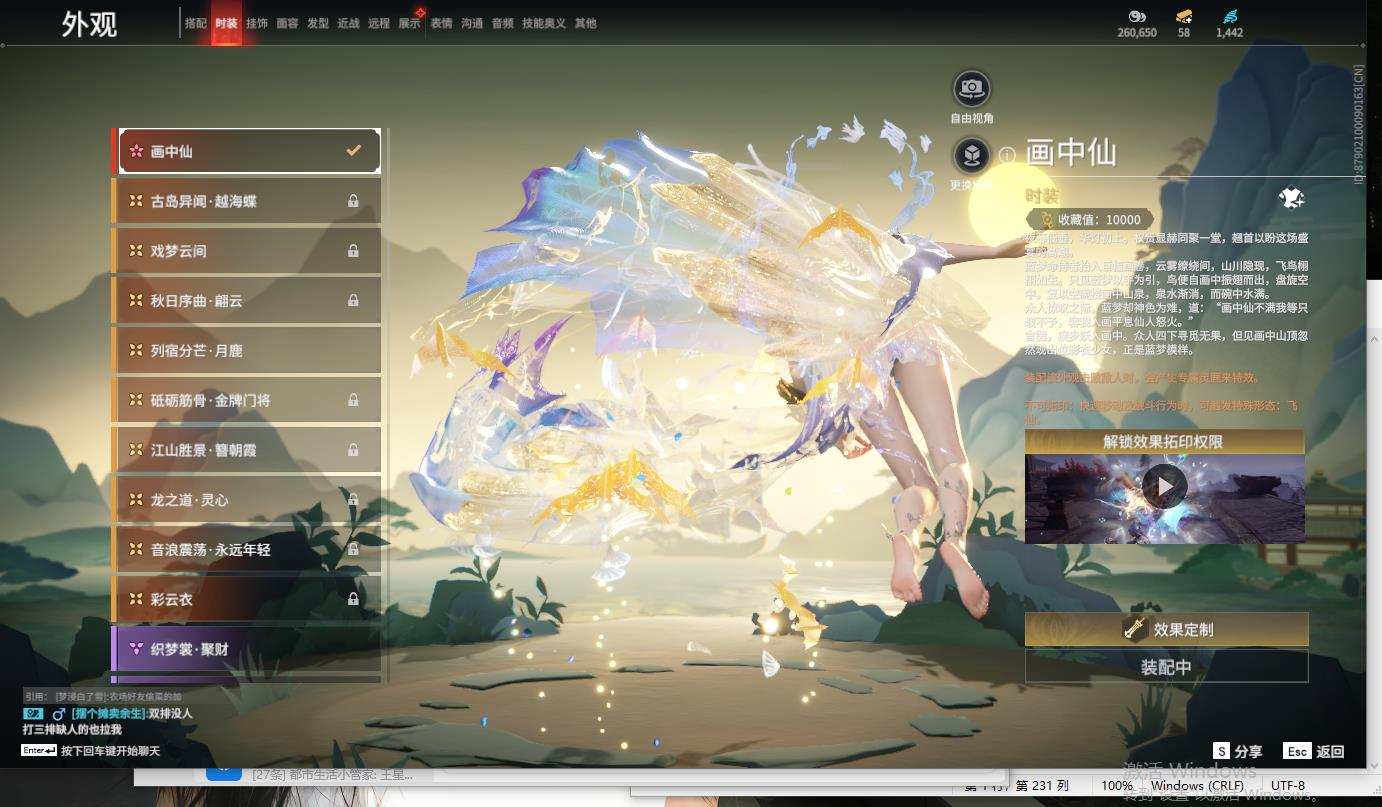Click the 解锁效果拓印权限 banner
The height and width of the screenshot is (807, 1382).
coord(1165,442)
